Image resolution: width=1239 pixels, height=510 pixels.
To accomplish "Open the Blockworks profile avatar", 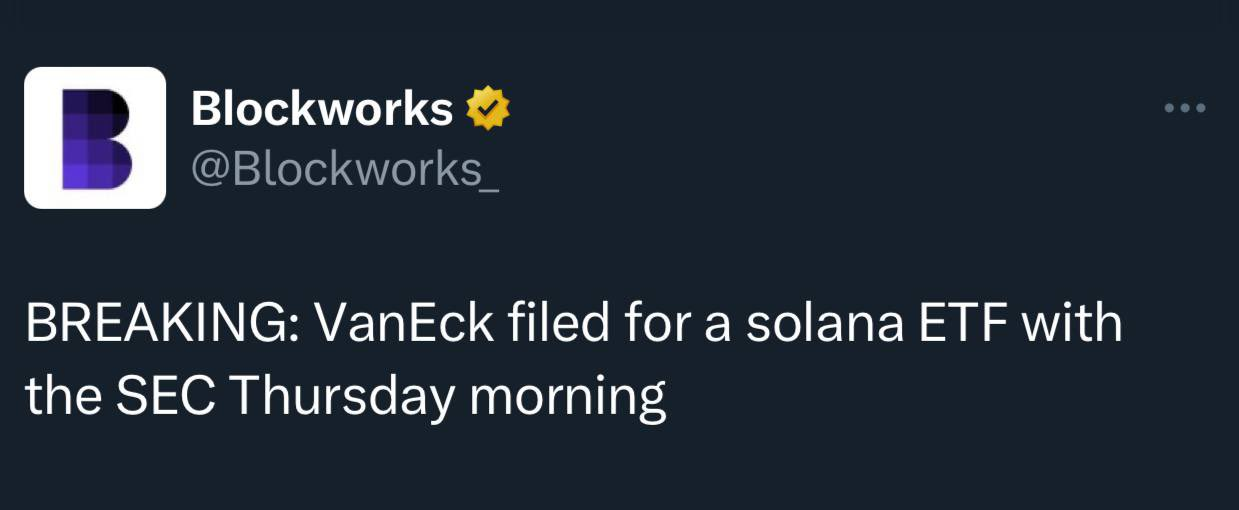I will tap(95, 138).
